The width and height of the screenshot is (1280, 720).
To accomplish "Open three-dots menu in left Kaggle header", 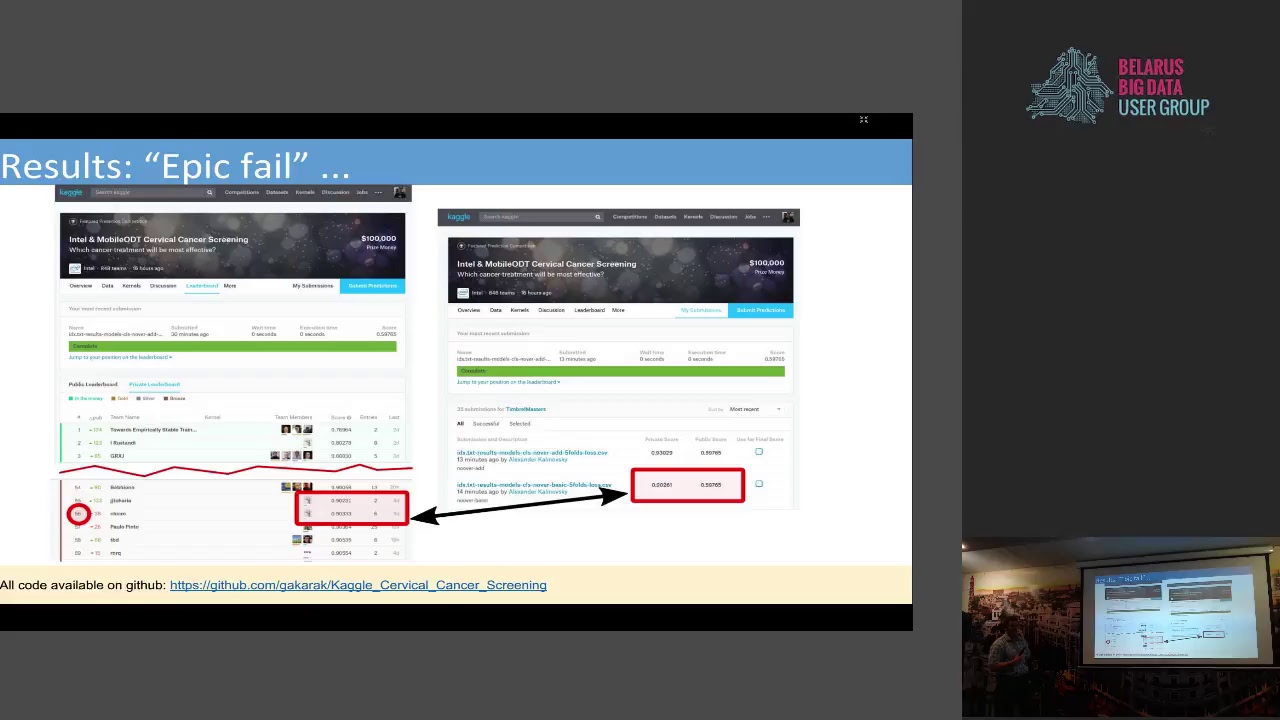I will pos(378,192).
